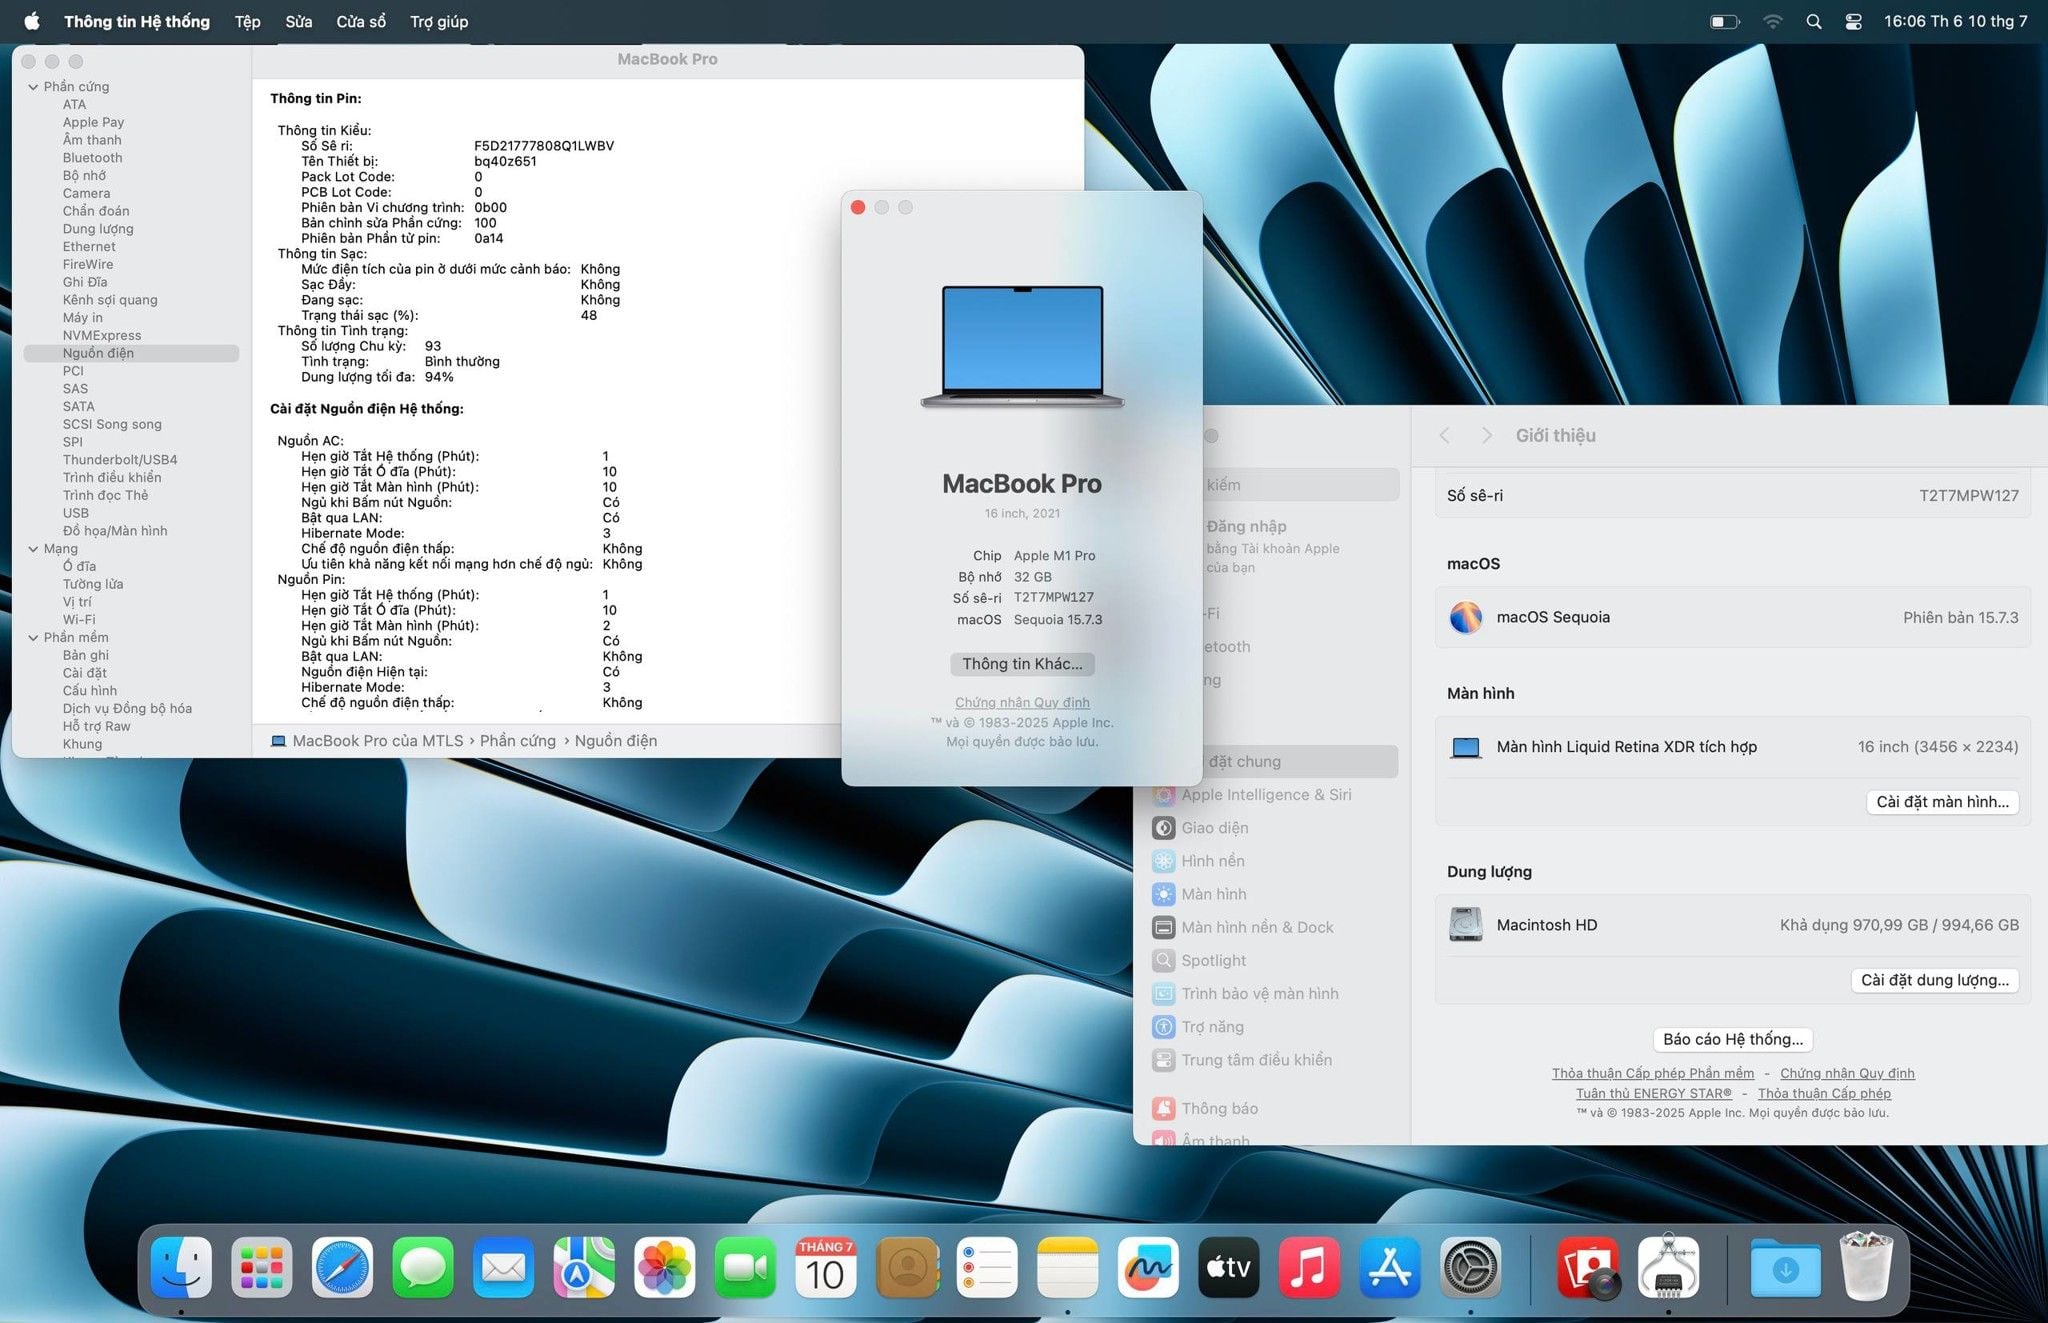This screenshot has height=1323, width=2048.
Task: Collapse the Phần cứng tree section
Action: tap(33, 87)
